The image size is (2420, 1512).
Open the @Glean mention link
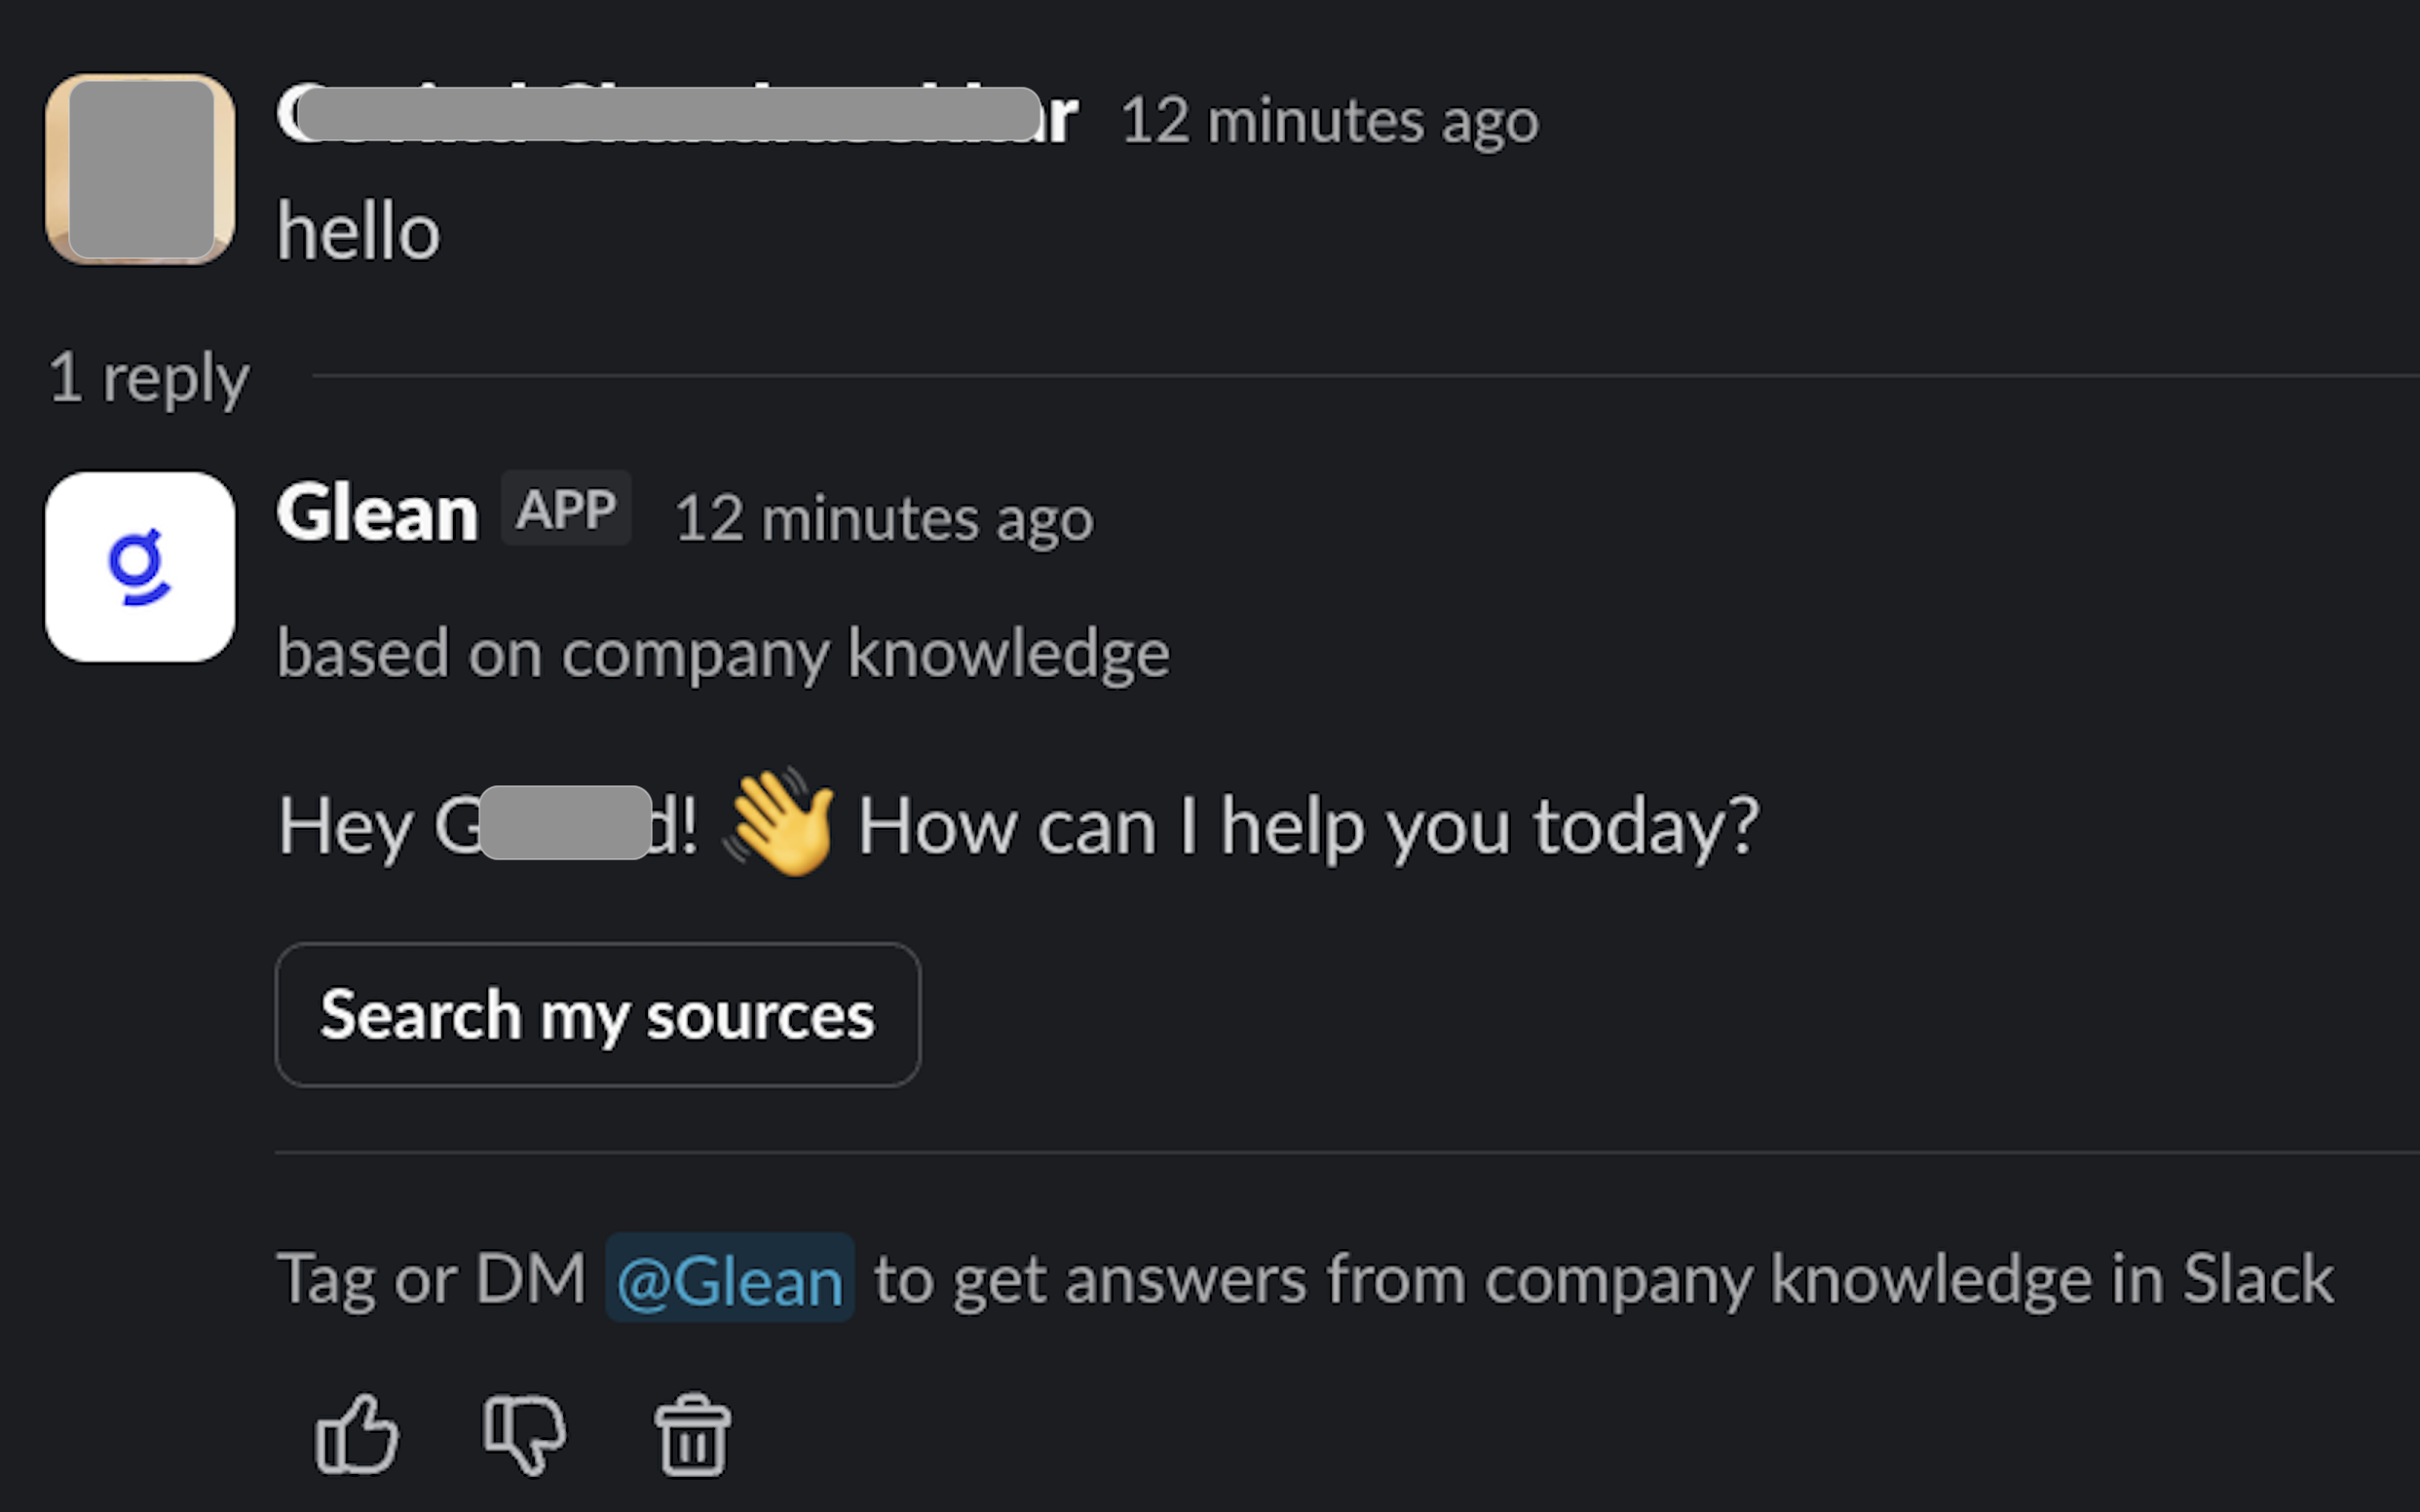coord(729,1278)
